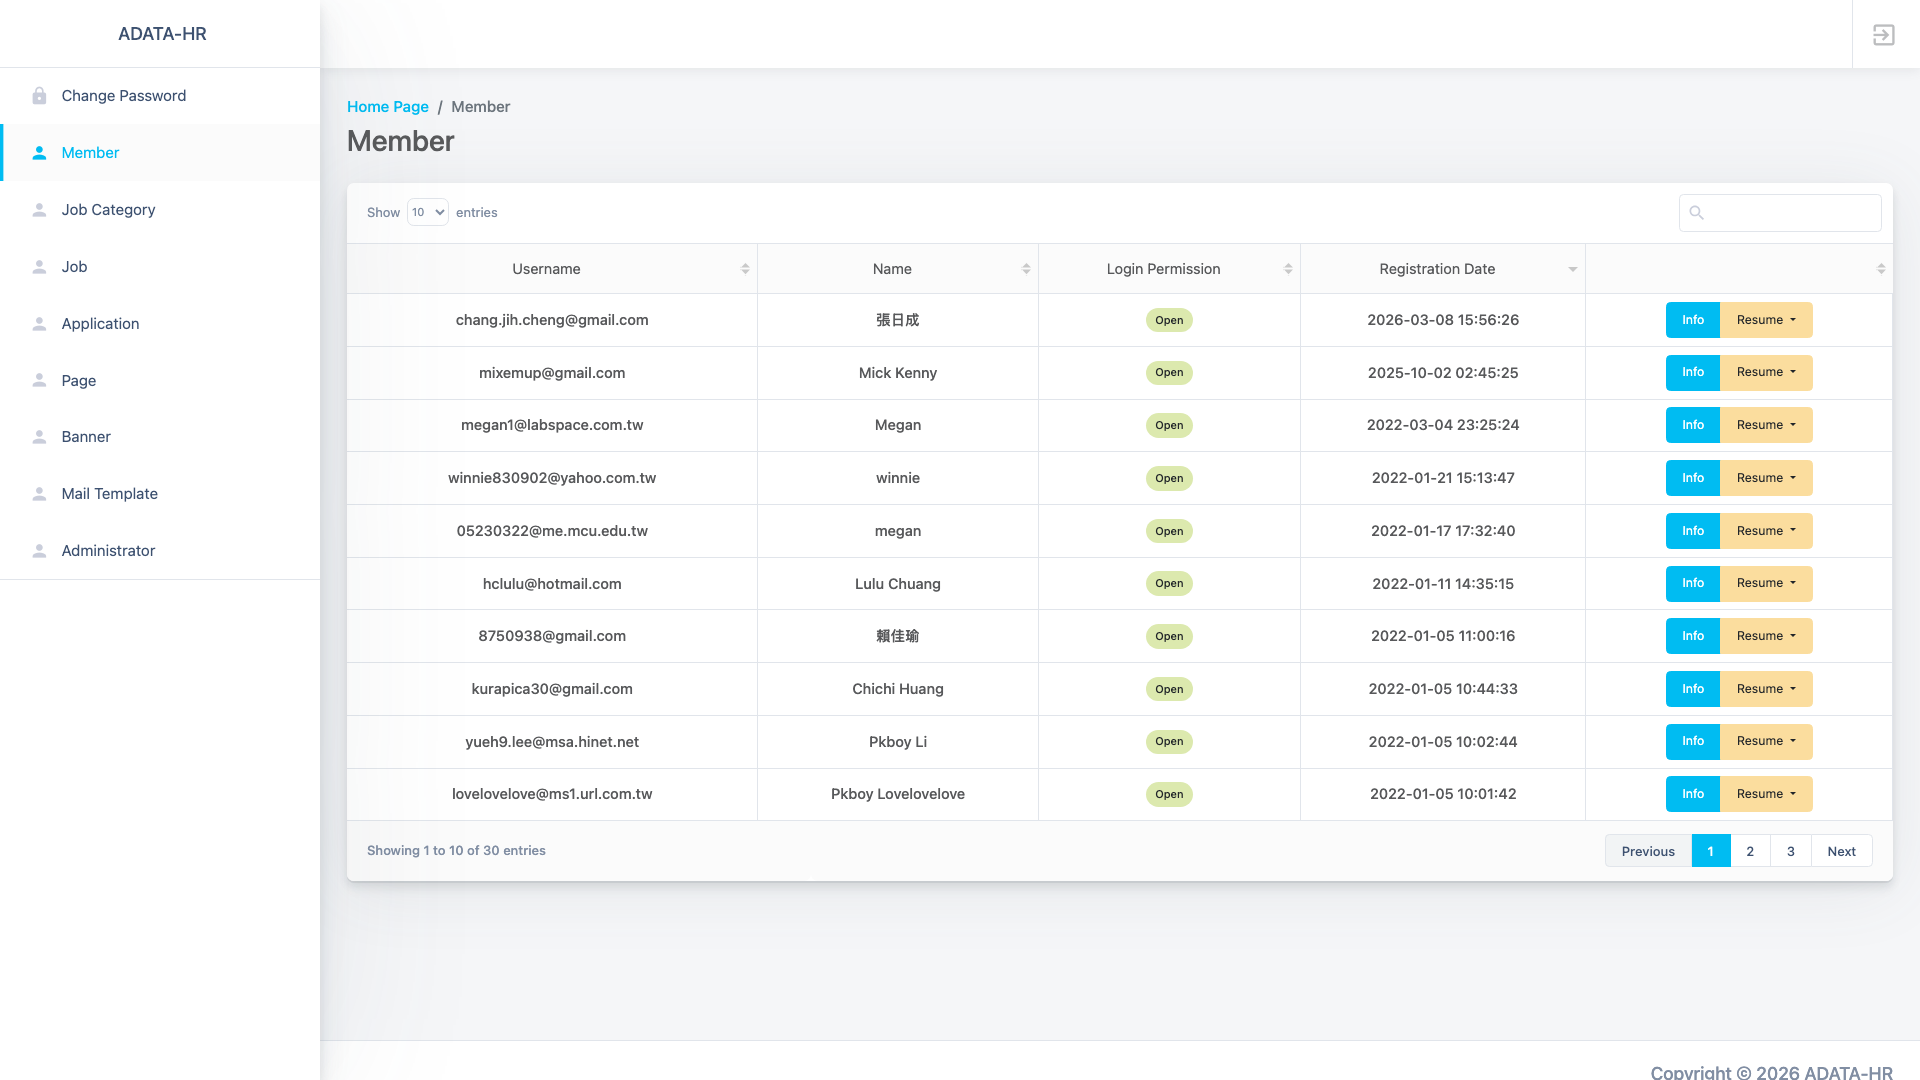Open the Application sidebar menu item
Viewport: 1920px width, 1080px height.
point(100,324)
